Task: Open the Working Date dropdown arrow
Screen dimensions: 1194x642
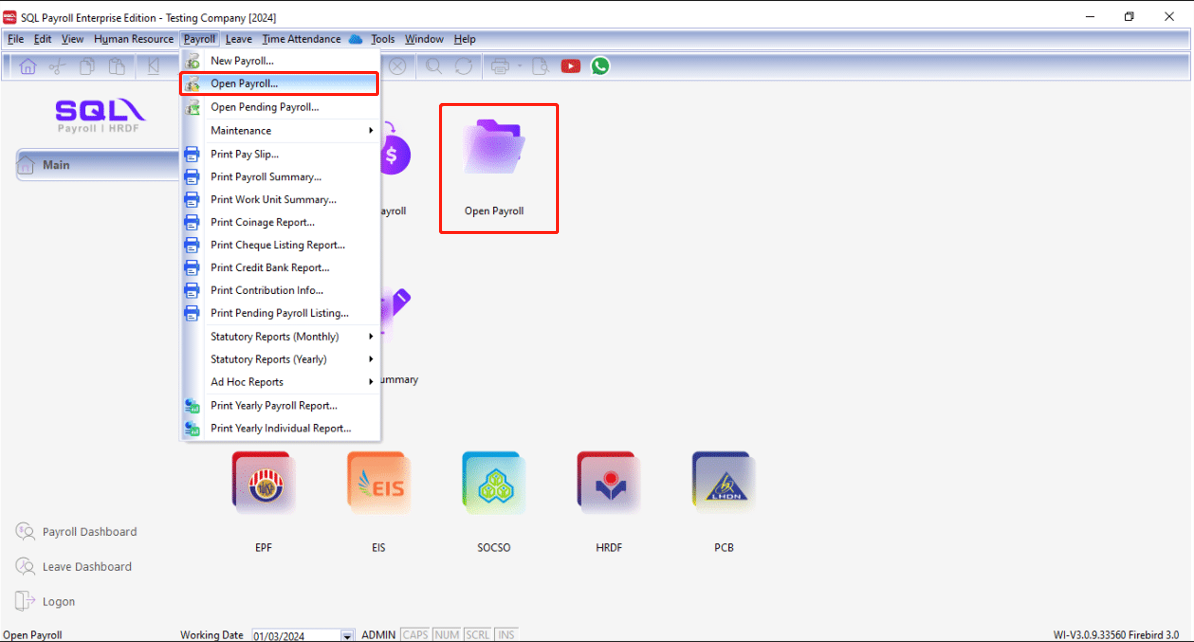Action: [347, 636]
